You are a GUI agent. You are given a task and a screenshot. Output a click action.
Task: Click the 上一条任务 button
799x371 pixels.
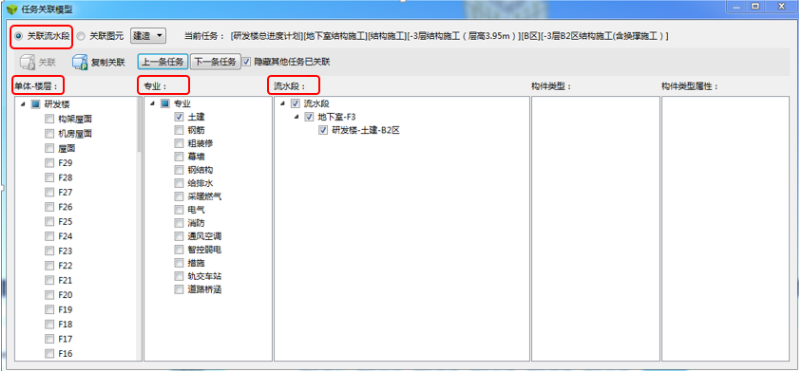click(163, 62)
